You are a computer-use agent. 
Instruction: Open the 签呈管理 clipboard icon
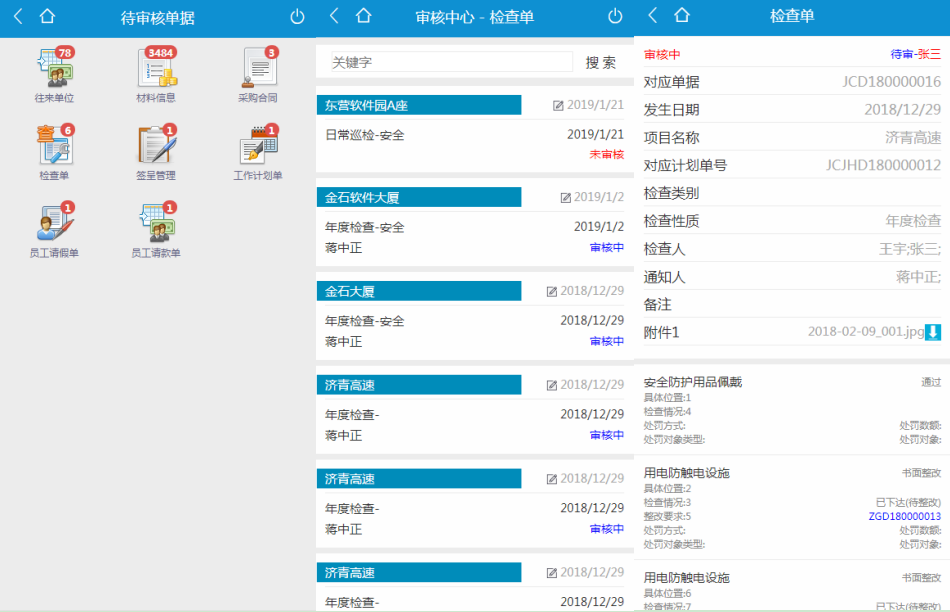155,147
